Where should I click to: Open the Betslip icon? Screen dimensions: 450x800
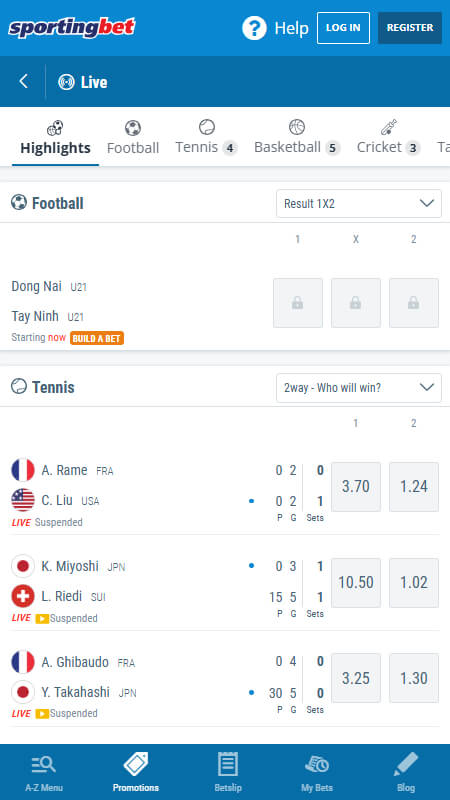(x=228, y=764)
